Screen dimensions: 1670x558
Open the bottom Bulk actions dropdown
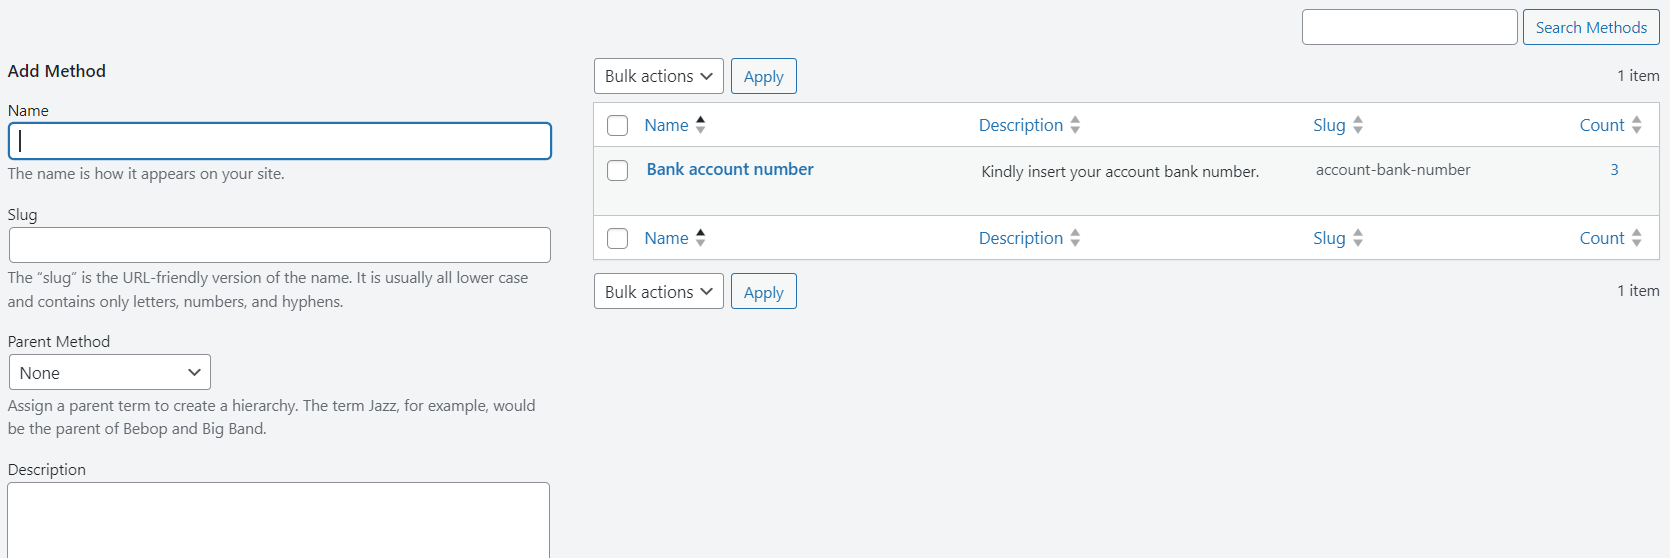pyautogui.click(x=659, y=291)
